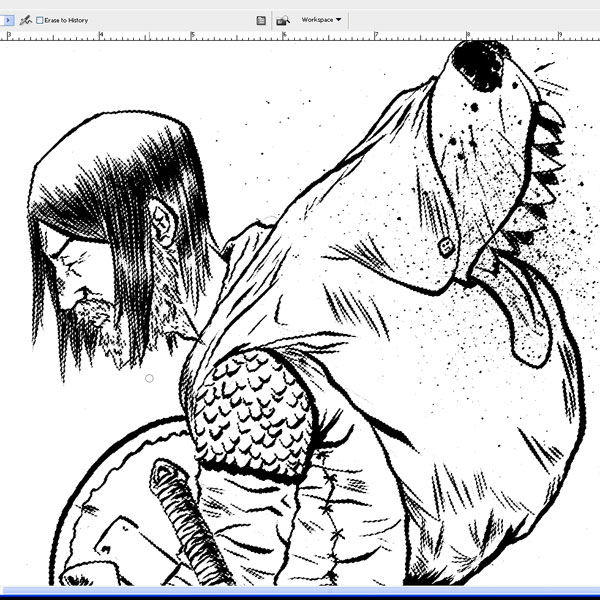This screenshot has height=600, width=600.
Task: Click the man's ear in the drawing
Action: 163,224
